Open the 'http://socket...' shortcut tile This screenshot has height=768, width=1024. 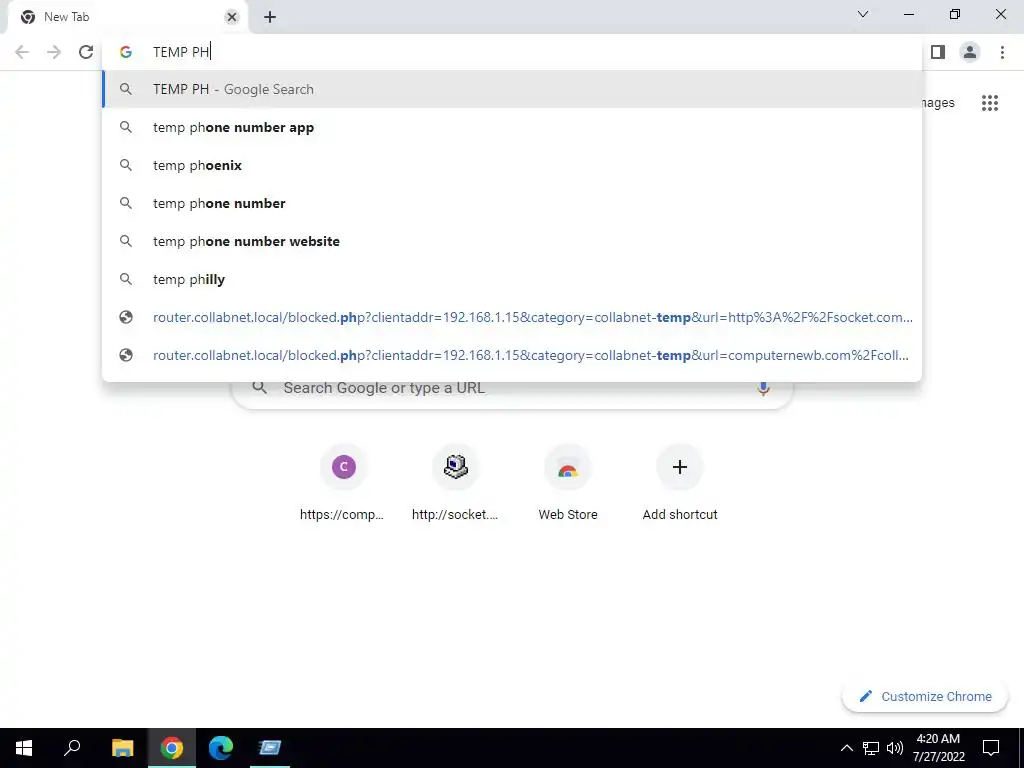455,483
